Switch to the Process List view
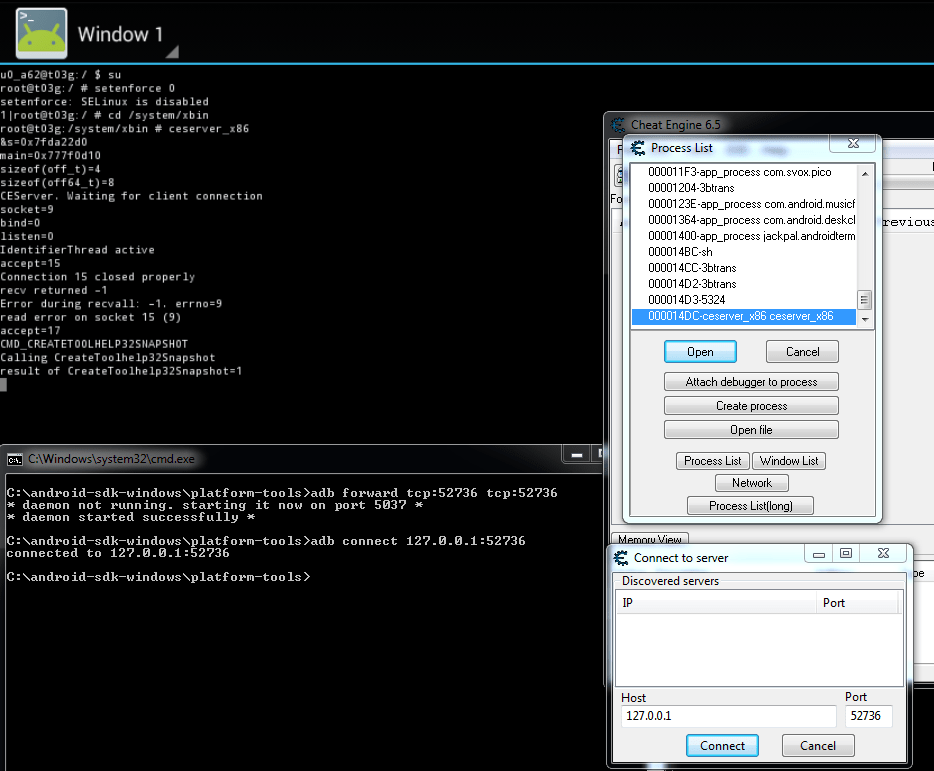 [x=712, y=460]
